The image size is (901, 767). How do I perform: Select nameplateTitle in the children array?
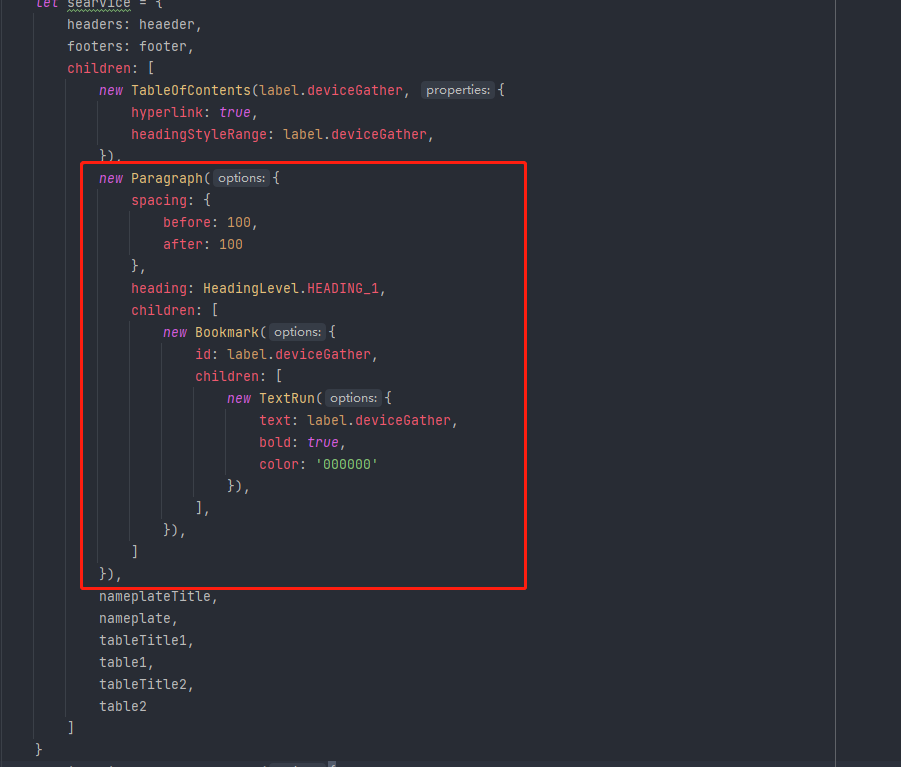[156, 596]
